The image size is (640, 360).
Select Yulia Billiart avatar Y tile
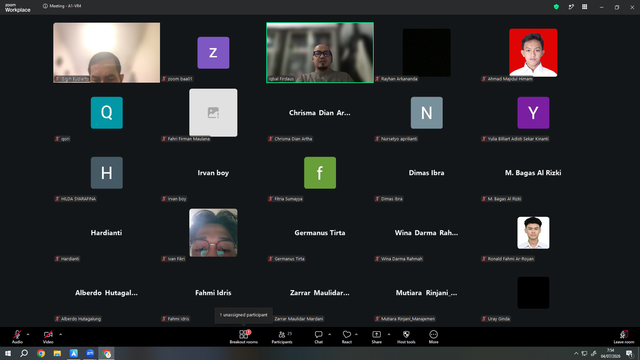533,113
